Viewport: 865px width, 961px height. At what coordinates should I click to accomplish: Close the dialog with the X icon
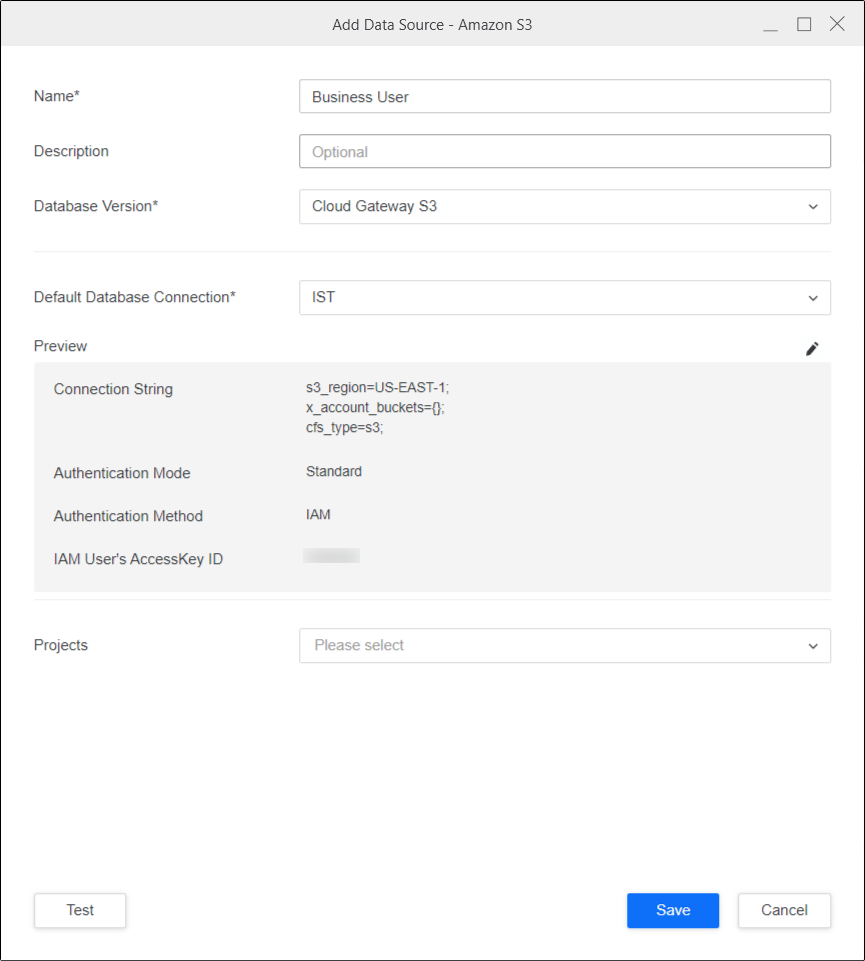tap(837, 24)
